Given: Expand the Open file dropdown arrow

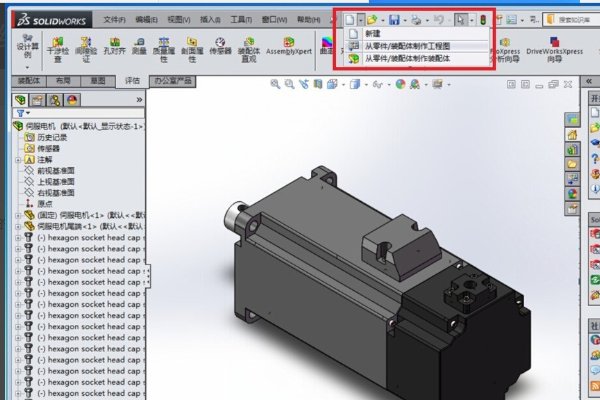Looking at the screenshot, I should click(x=383, y=20).
